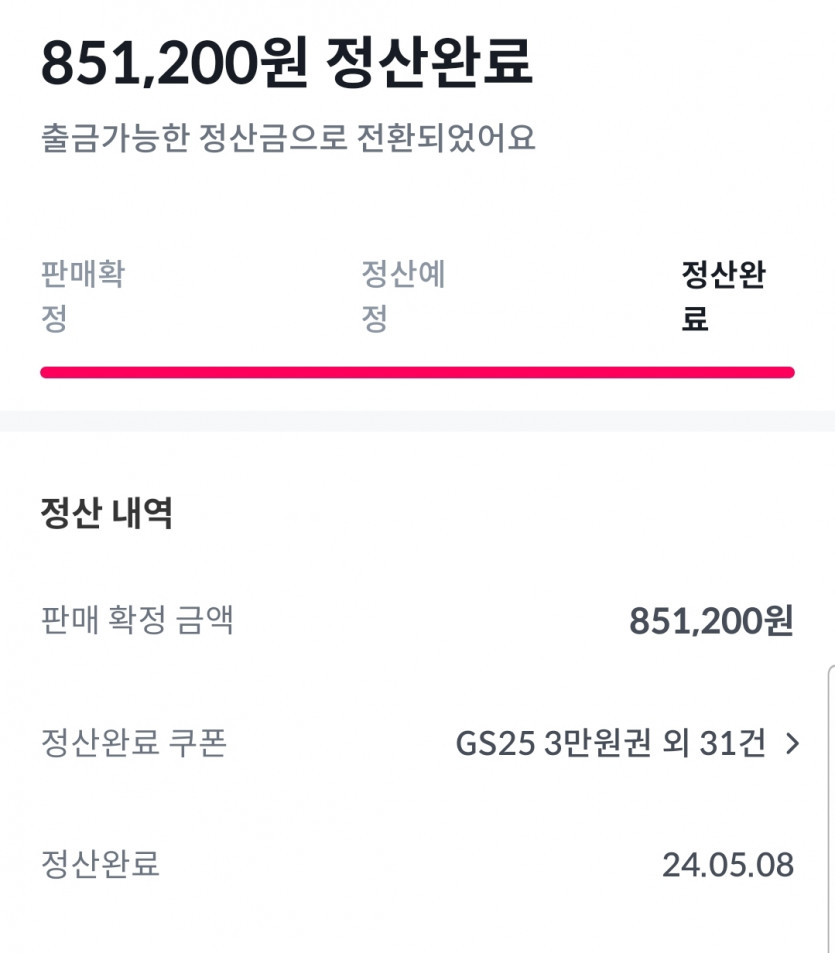This screenshot has width=835, height=953.
Task: Click the left end of the pink progress bar
Action: 46,372
